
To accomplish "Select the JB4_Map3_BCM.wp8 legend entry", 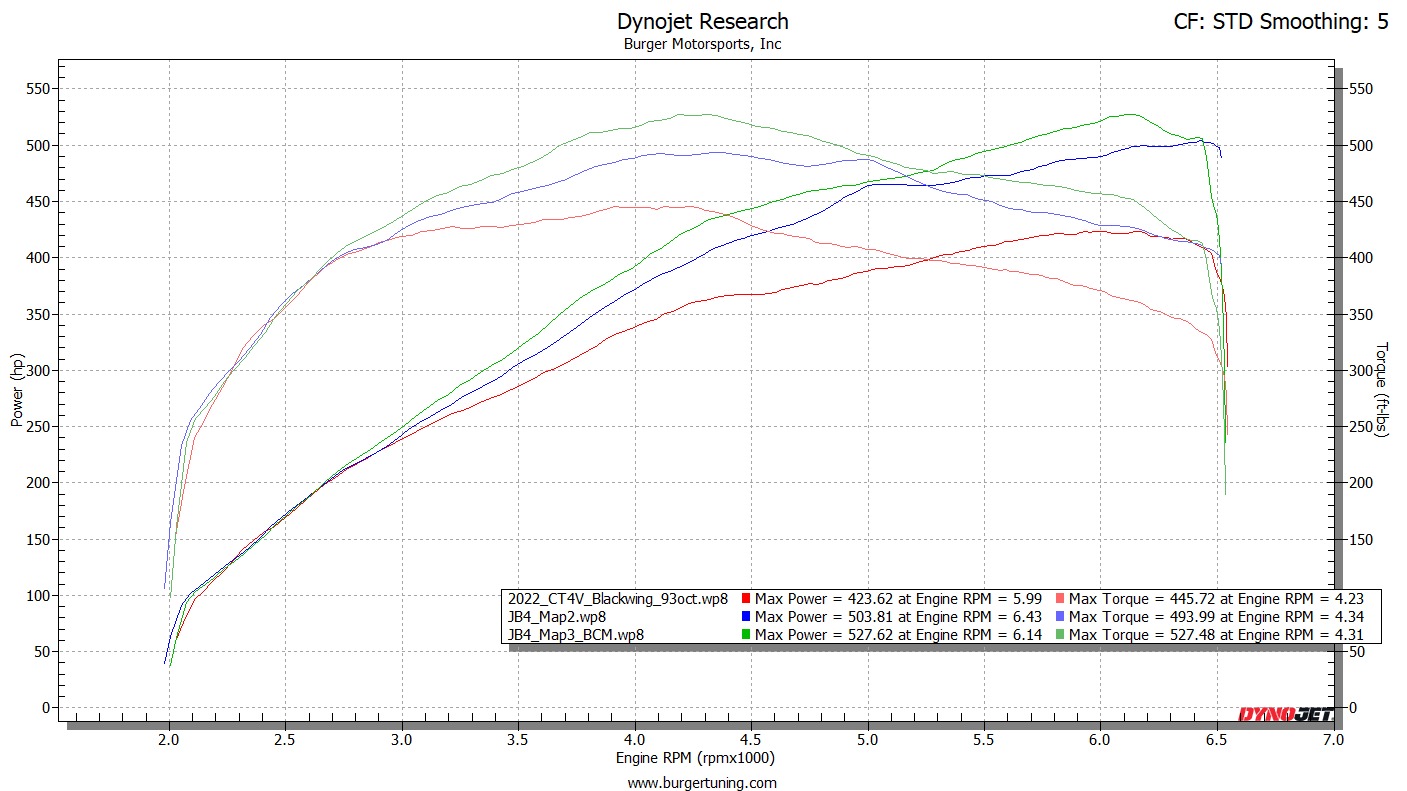I will [x=576, y=634].
